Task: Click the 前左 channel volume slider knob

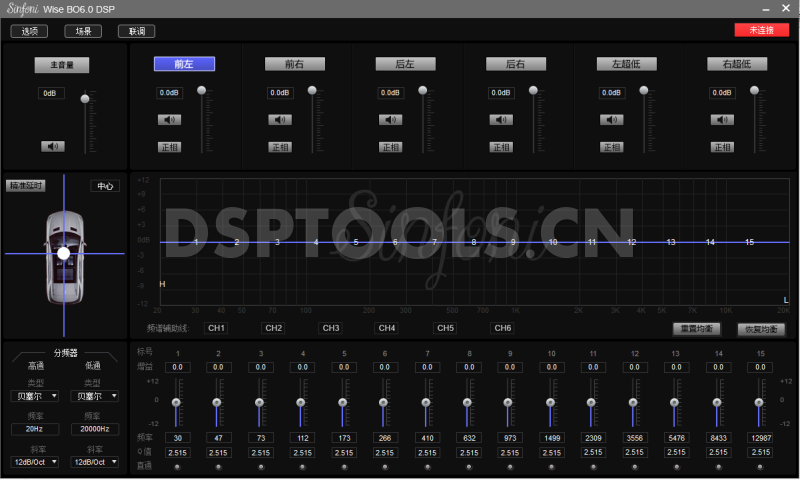Action: click(x=202, y=90)
